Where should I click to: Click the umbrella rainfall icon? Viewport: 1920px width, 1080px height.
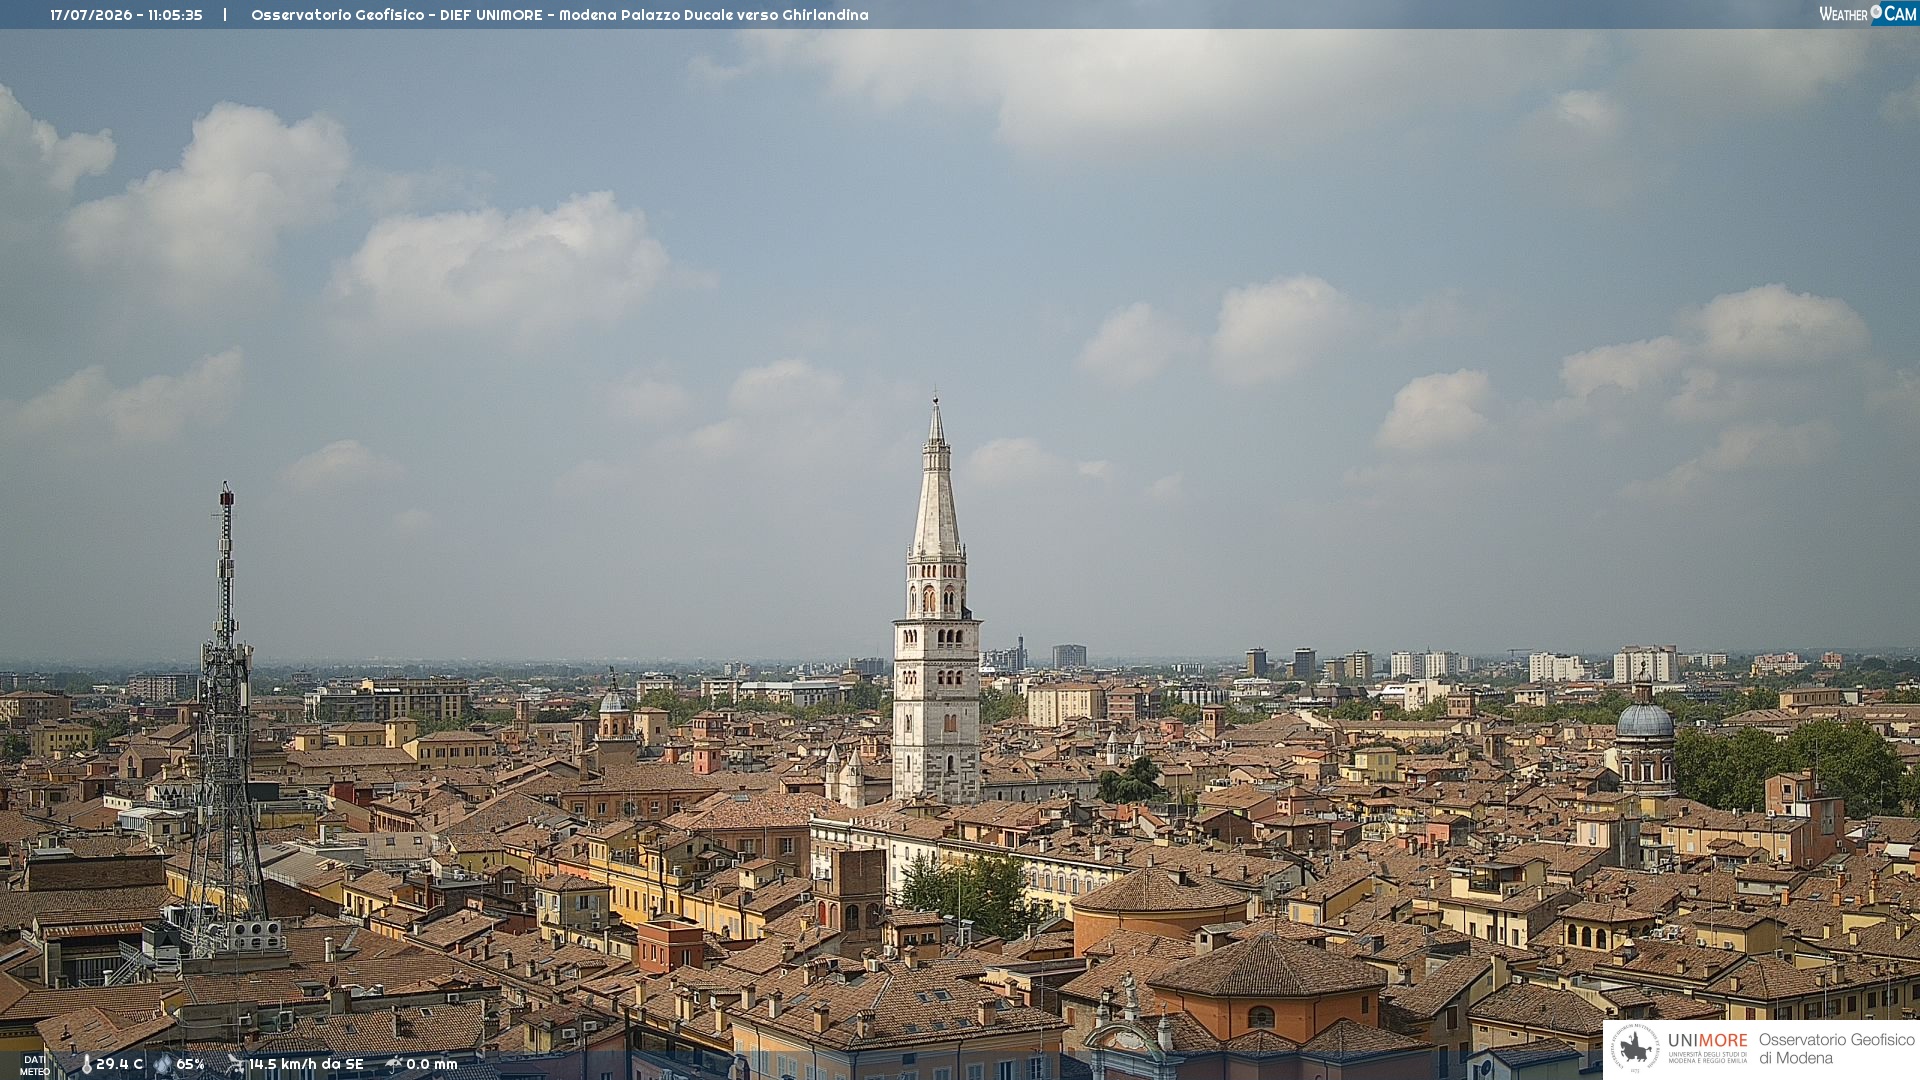[394, 1064]
